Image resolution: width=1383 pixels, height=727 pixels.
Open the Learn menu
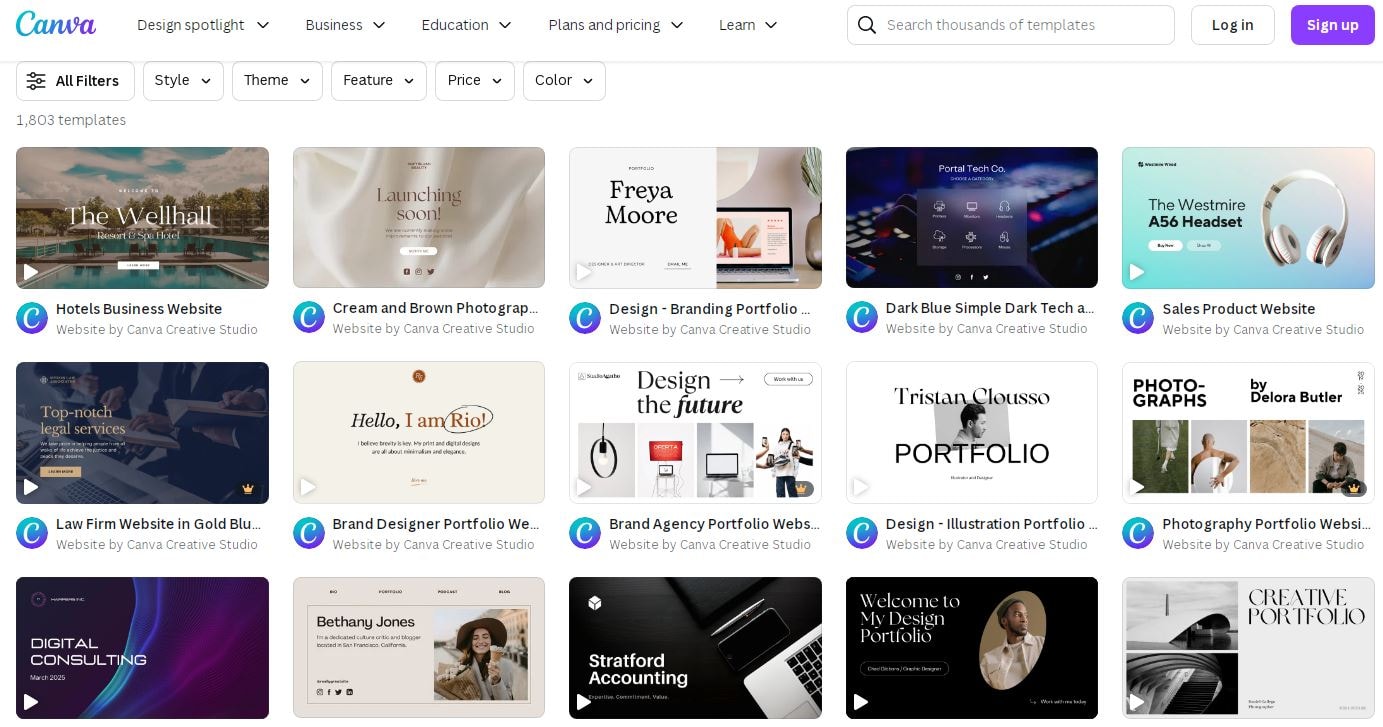747,24
